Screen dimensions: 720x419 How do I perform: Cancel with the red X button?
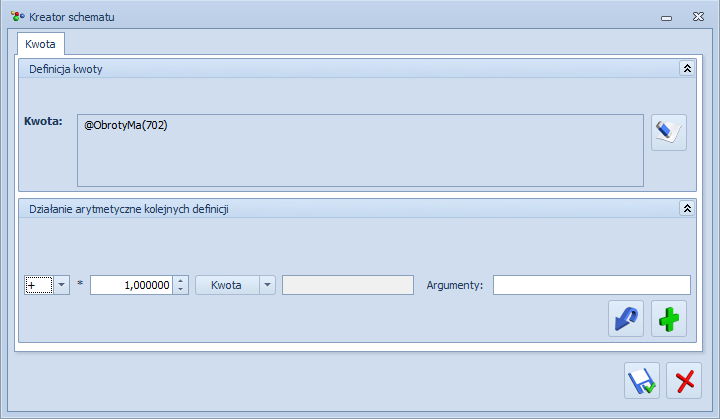click(684, 380)
